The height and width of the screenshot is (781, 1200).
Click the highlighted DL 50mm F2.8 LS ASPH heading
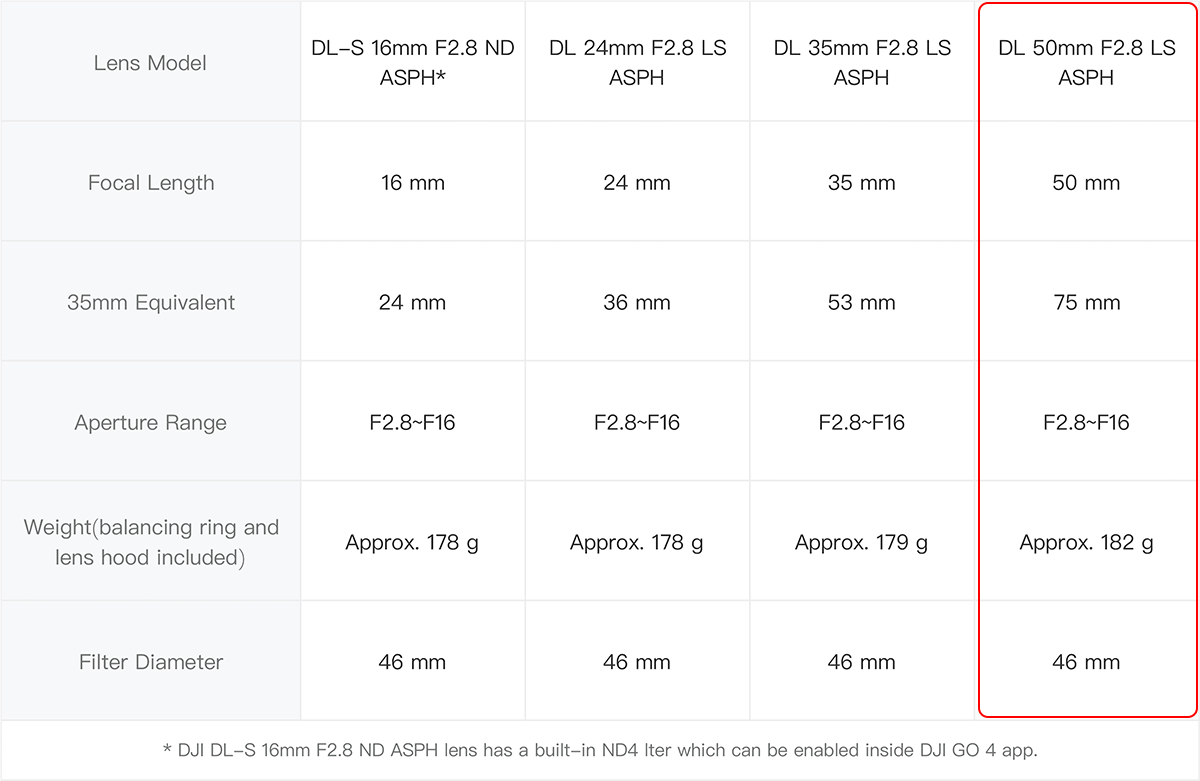(1087, 62)
